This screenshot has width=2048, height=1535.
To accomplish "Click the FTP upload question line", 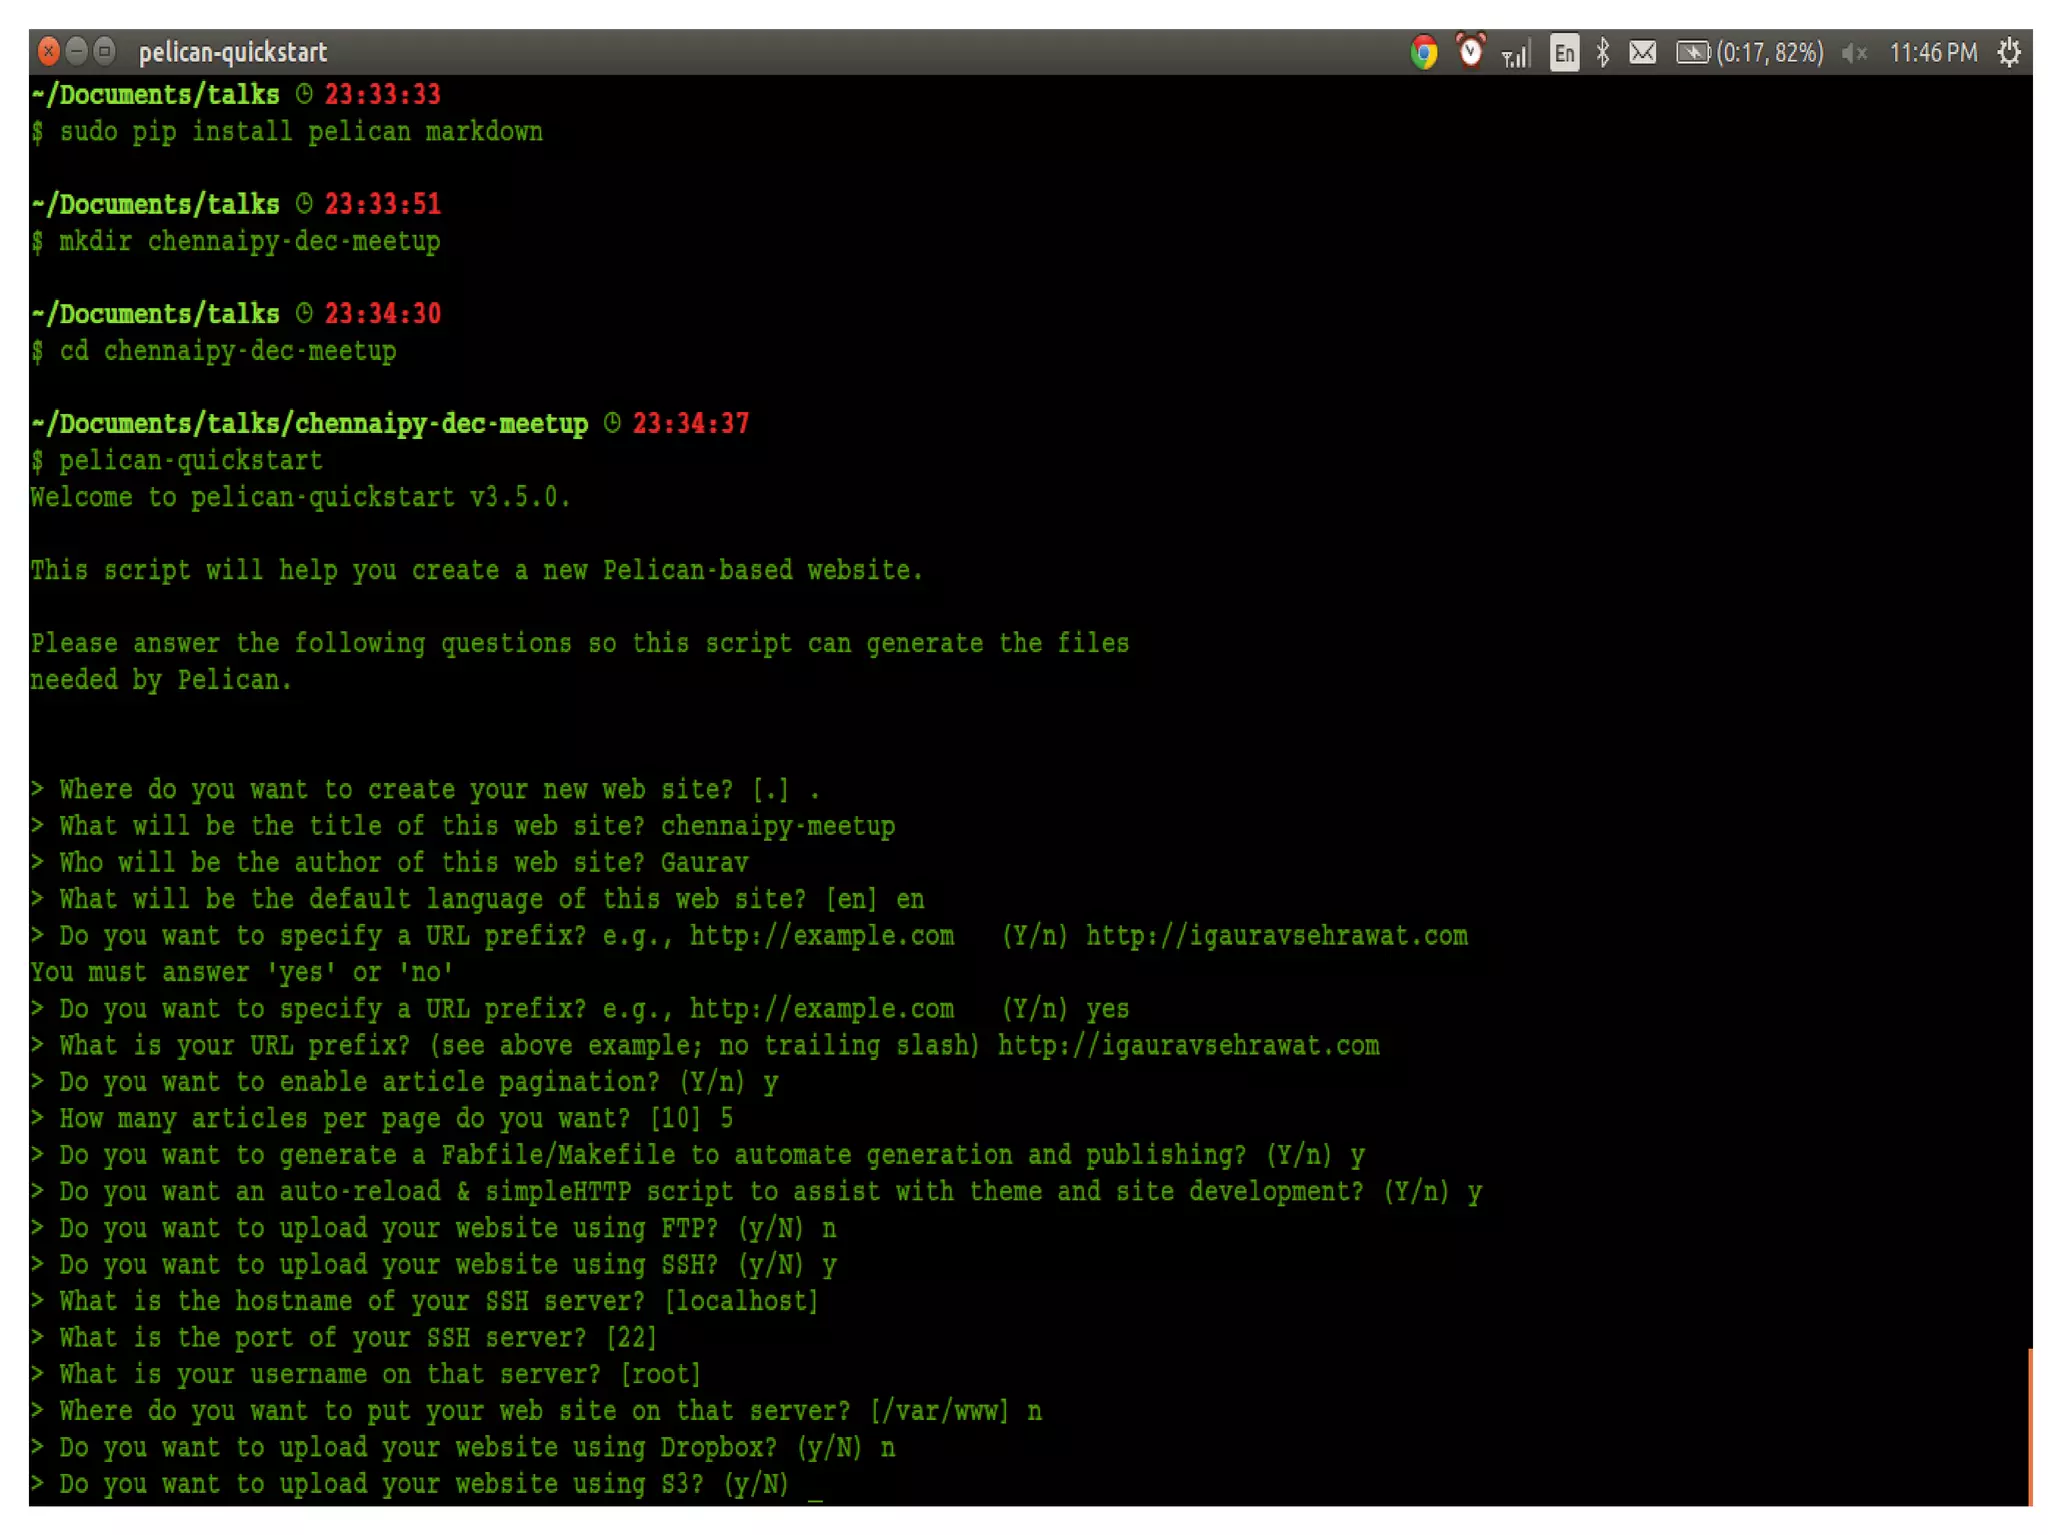I will click(x=433, y=1228).
